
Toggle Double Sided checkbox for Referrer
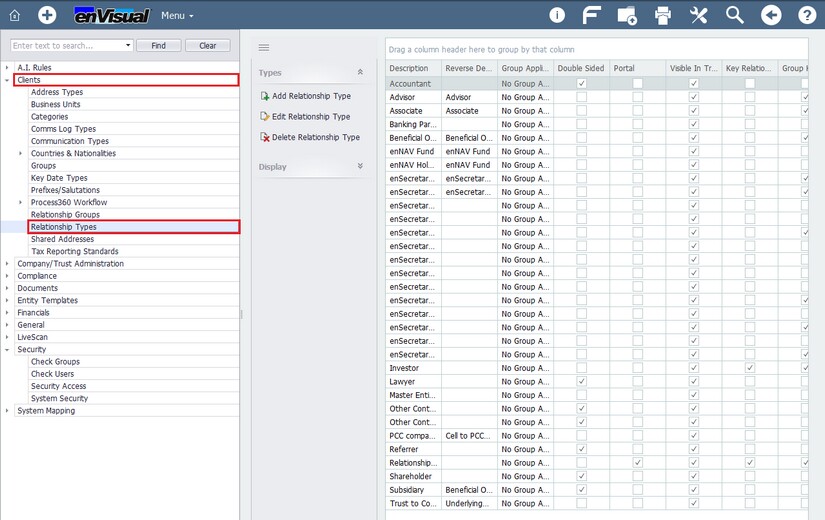tap(581, 449)
